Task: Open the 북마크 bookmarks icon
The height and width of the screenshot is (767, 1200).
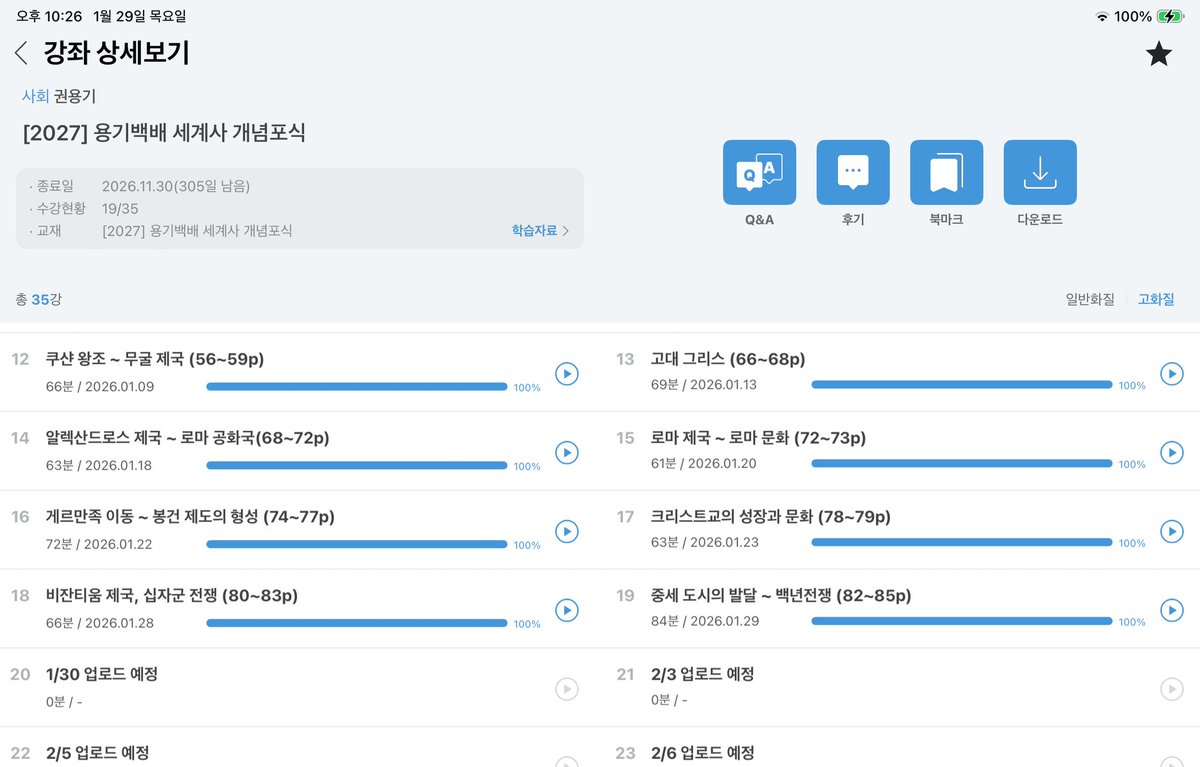Action: [946, 172]
